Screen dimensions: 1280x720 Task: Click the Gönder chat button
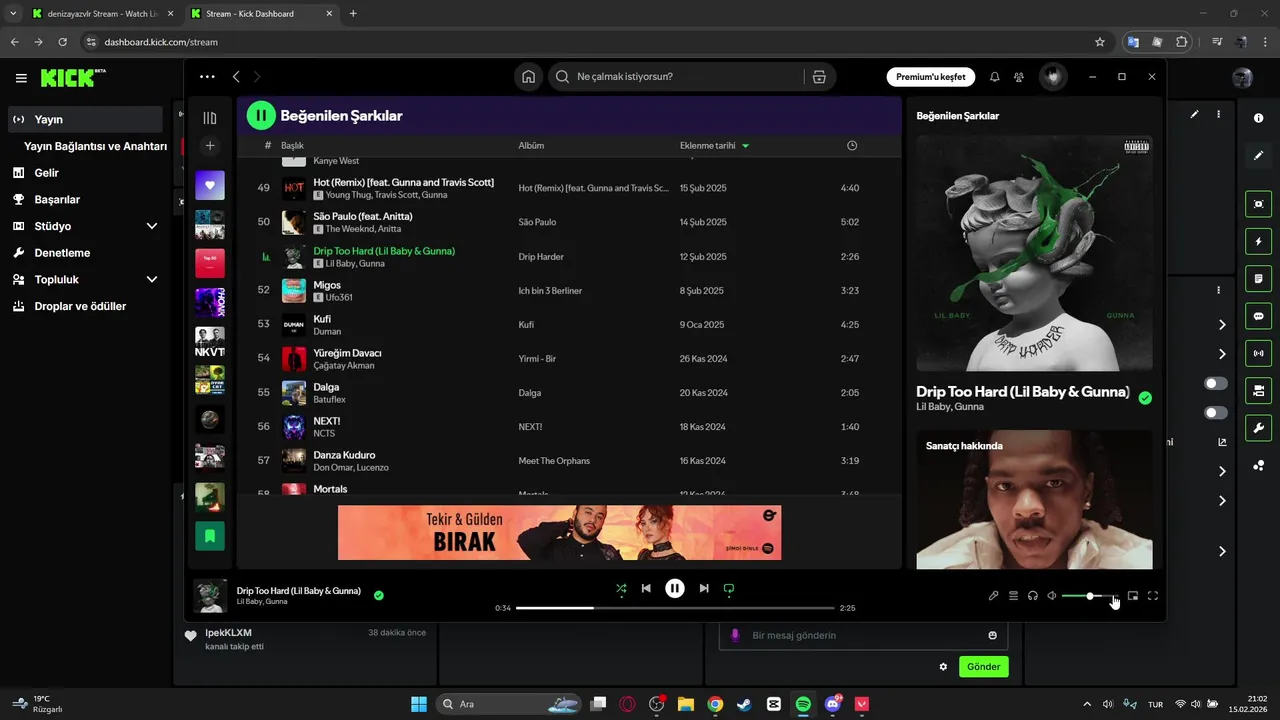tap(984, 666)
